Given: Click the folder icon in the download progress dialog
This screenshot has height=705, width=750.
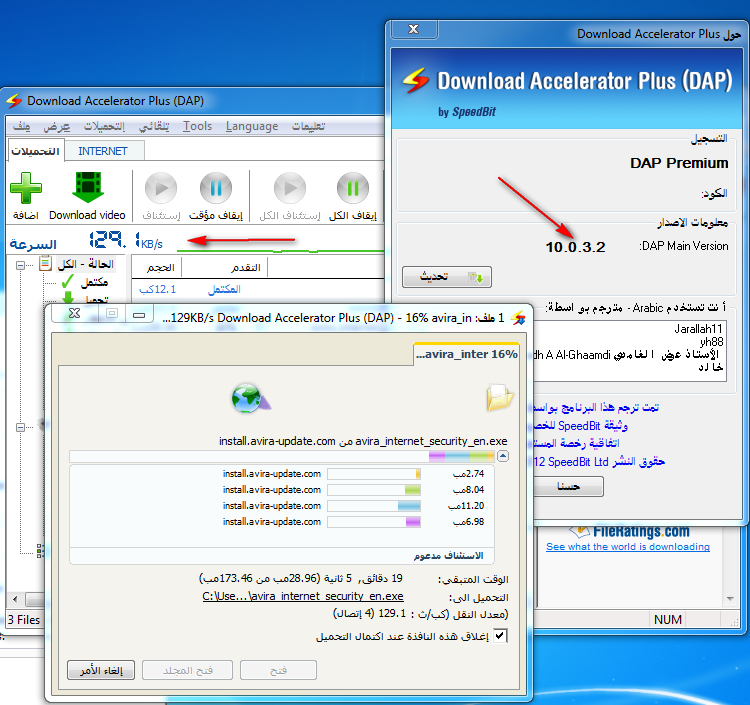Looking at the screenshot, I should coord(499,397).
